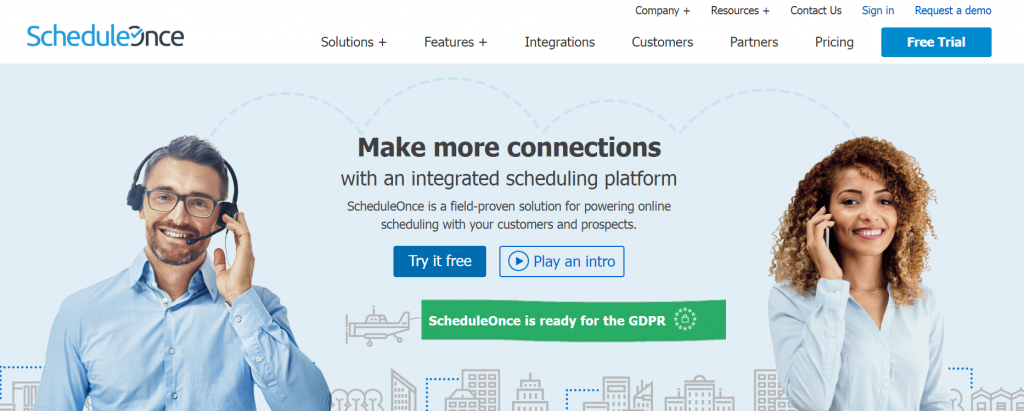Image resolution: width=1024 pixels, height=411 pixels.
Task: Expand the Solutions + menu
Action: pos(353,42)
